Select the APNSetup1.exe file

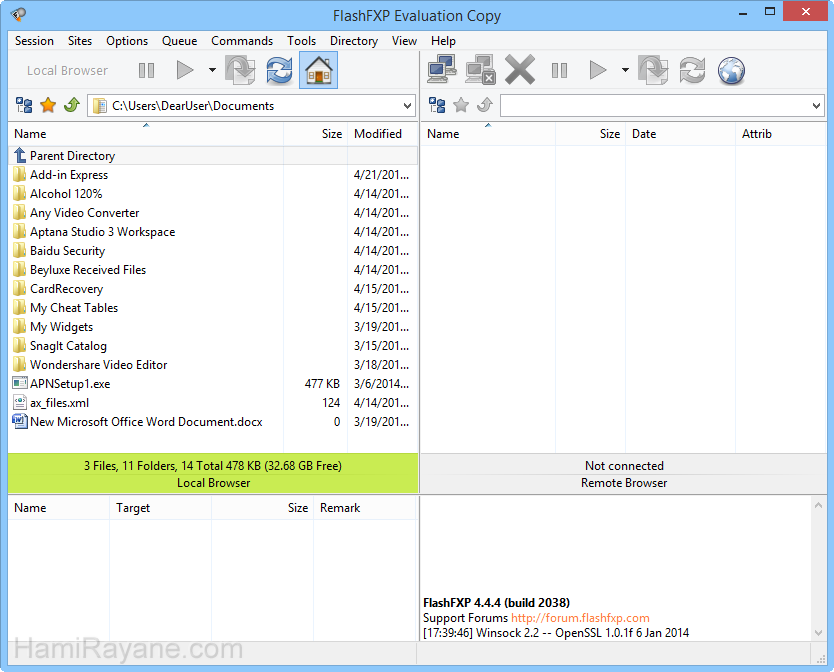click(213, 384)
